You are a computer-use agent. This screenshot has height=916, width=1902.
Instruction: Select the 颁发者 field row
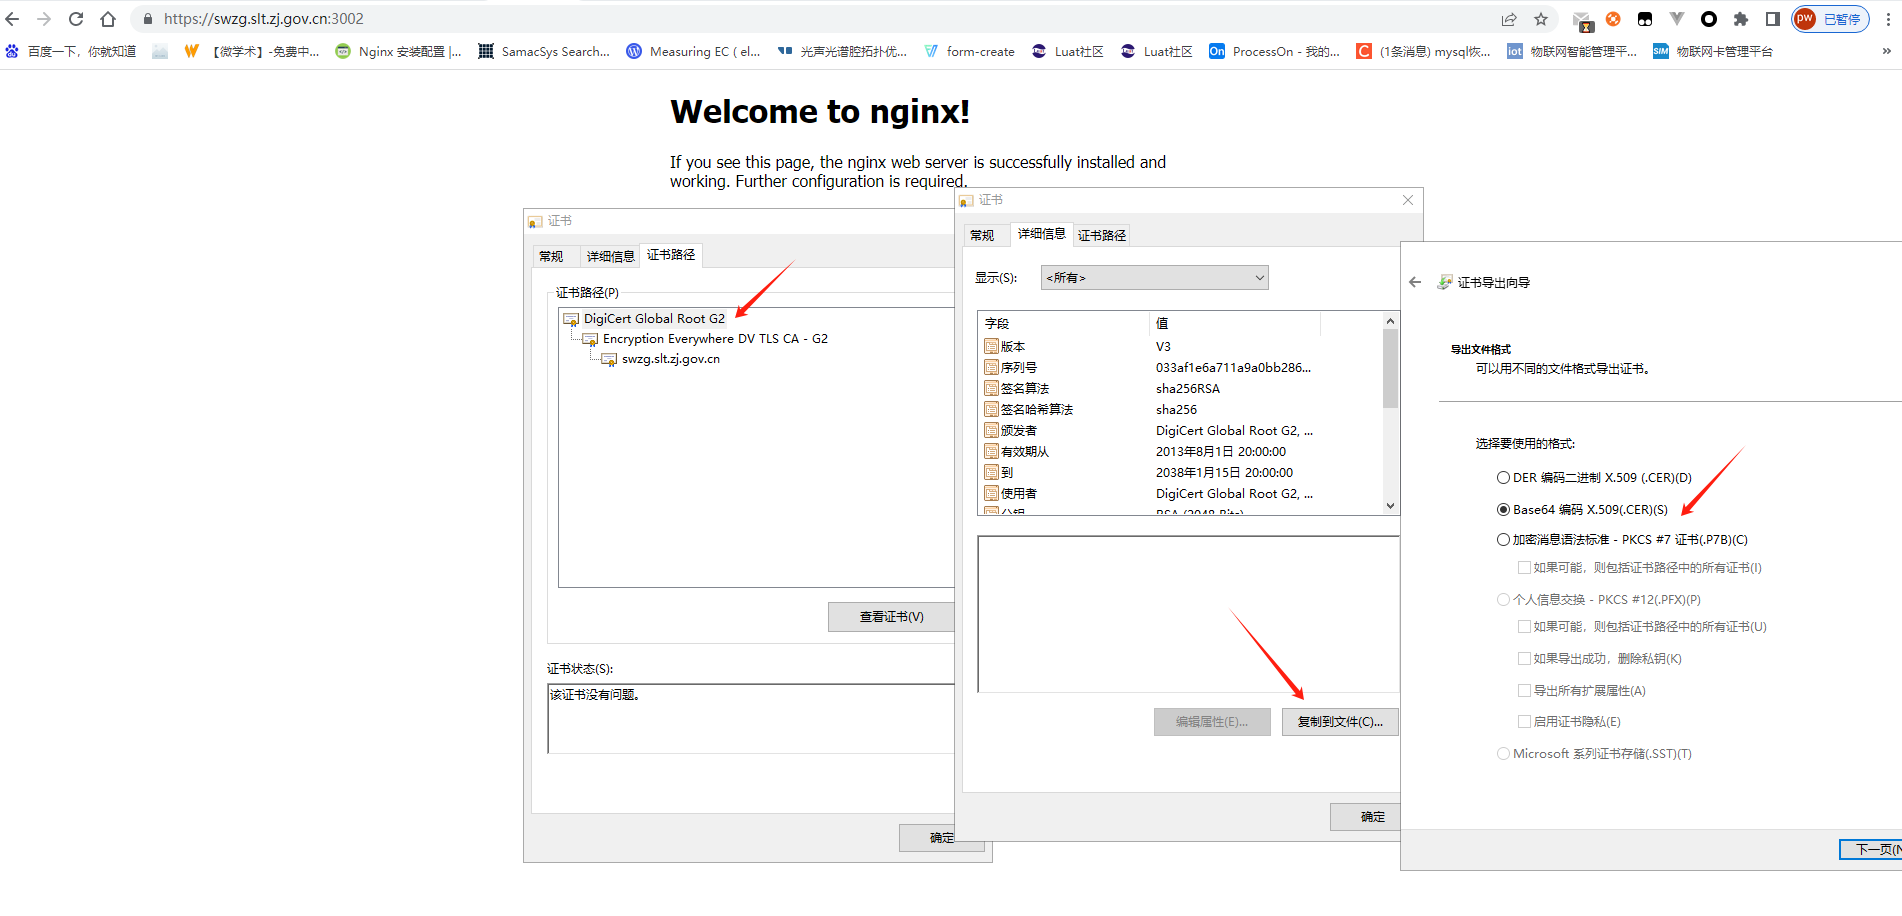point(1181,431)
